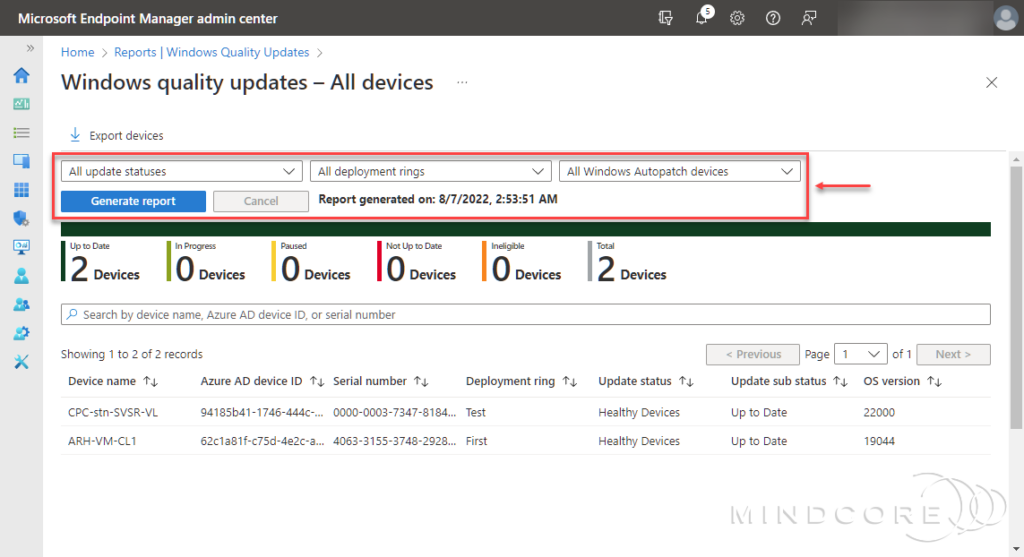Open directory and subscription filter icon
This screenshot has width=1024, height=557.
pyautogui.click(x=665, y=18)
